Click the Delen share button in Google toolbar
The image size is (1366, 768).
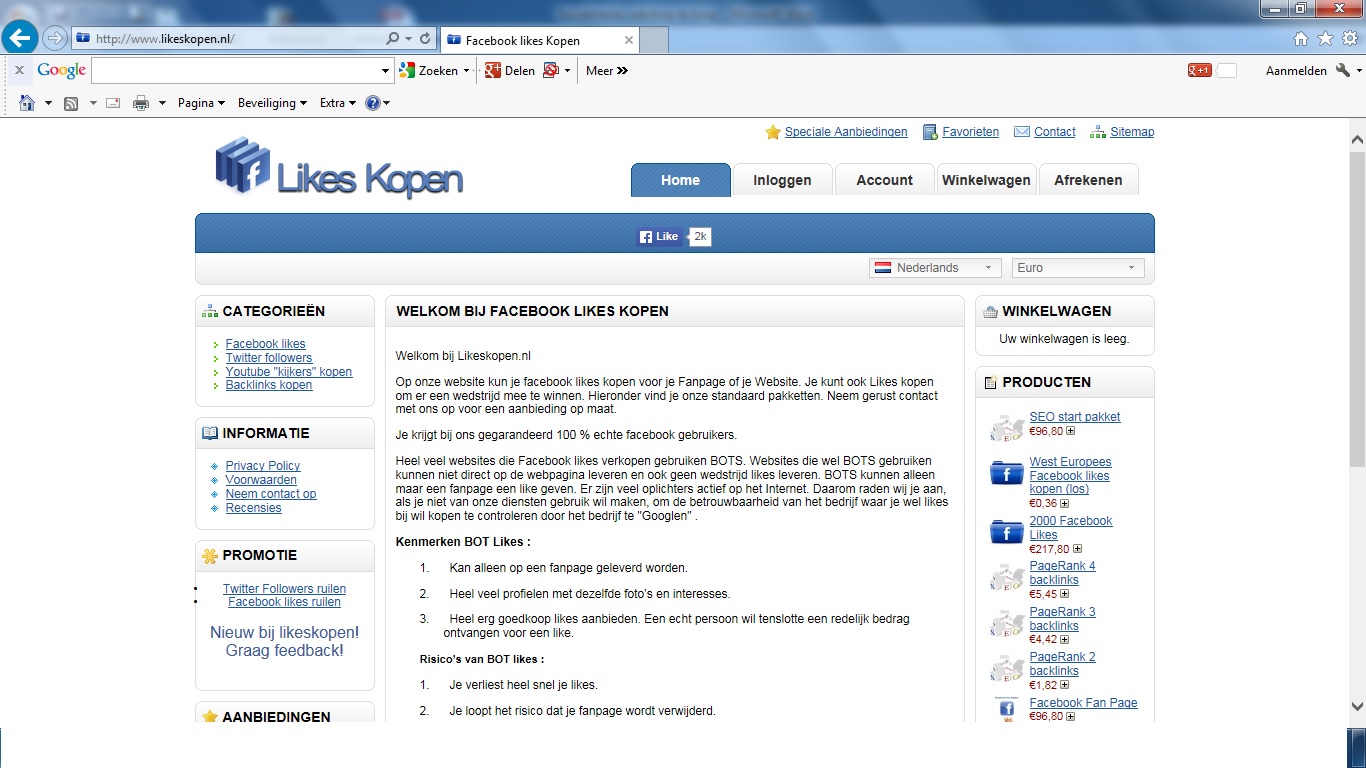(x=510, y=71)
